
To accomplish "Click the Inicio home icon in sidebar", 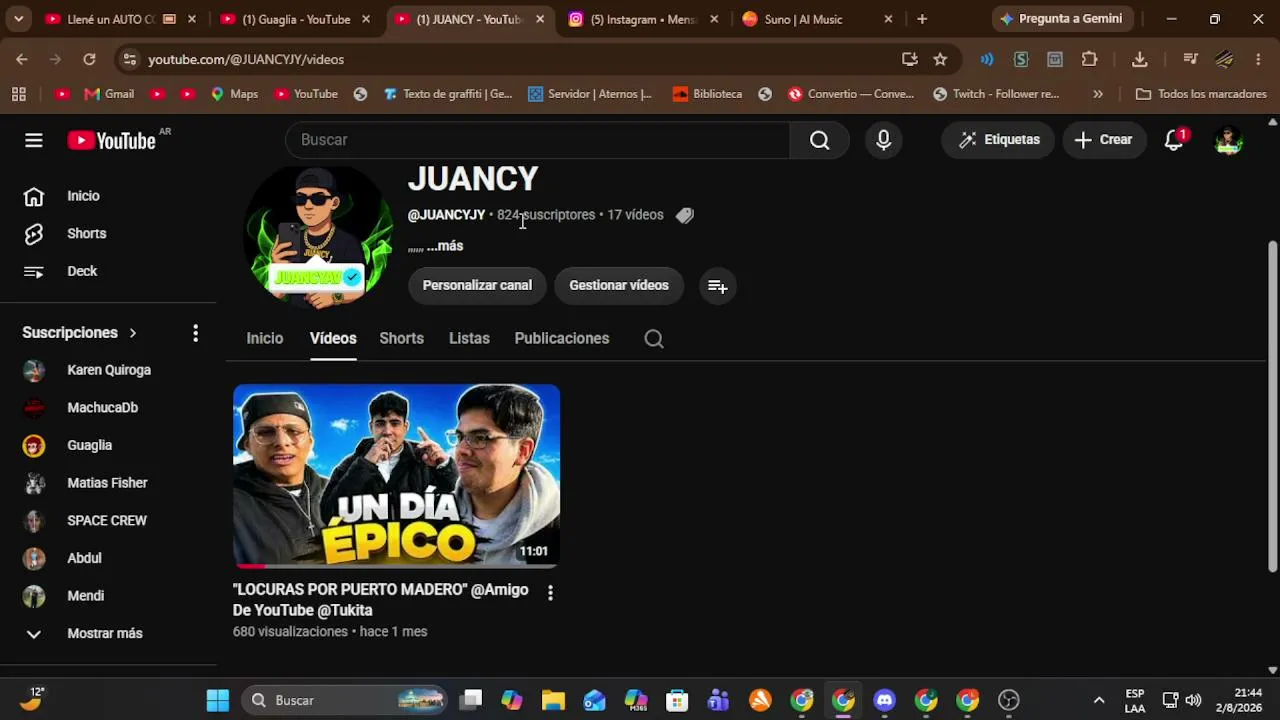I will [34, 196].
